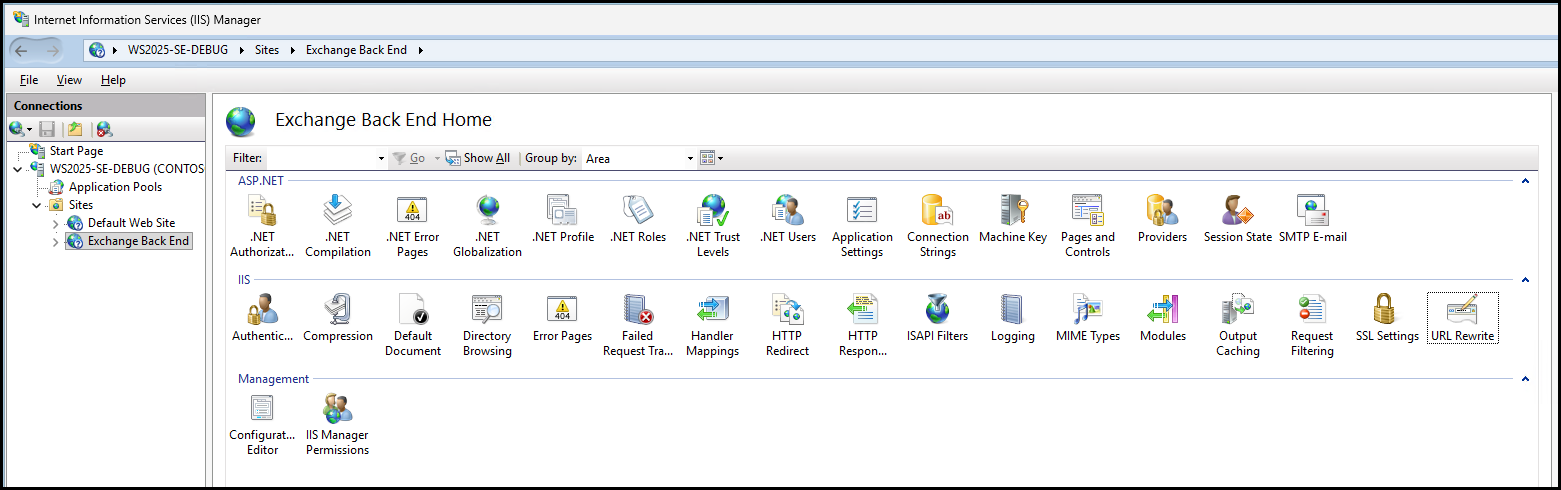Screen dimensions: 1561x490
Task: Open .NET Users feature
Action: coord(788,219)
